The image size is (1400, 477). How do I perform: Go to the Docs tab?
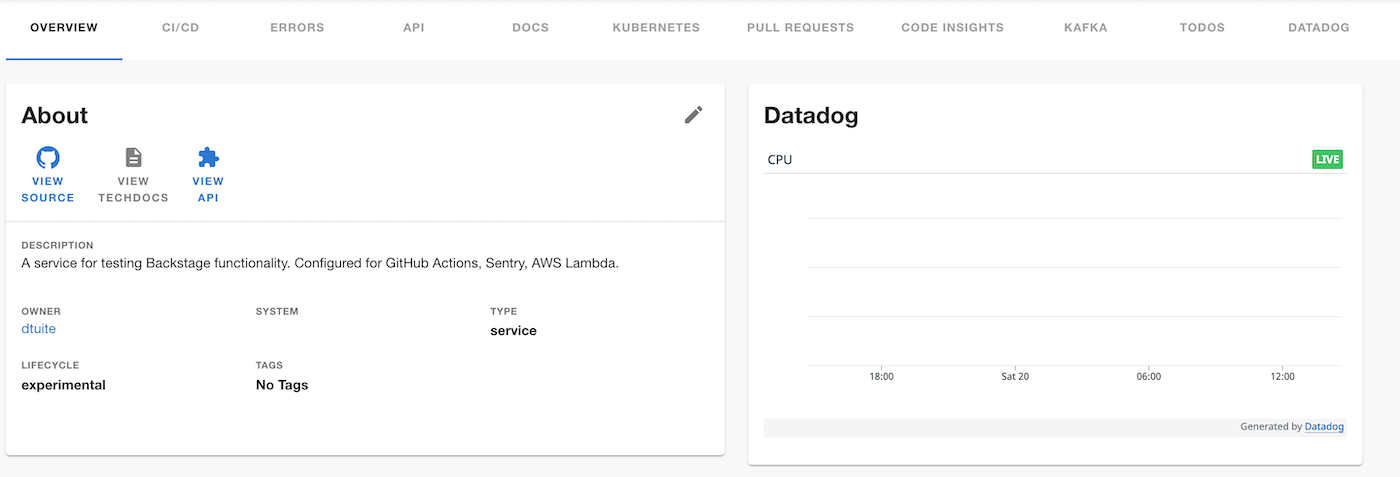[x=530, y=28]
